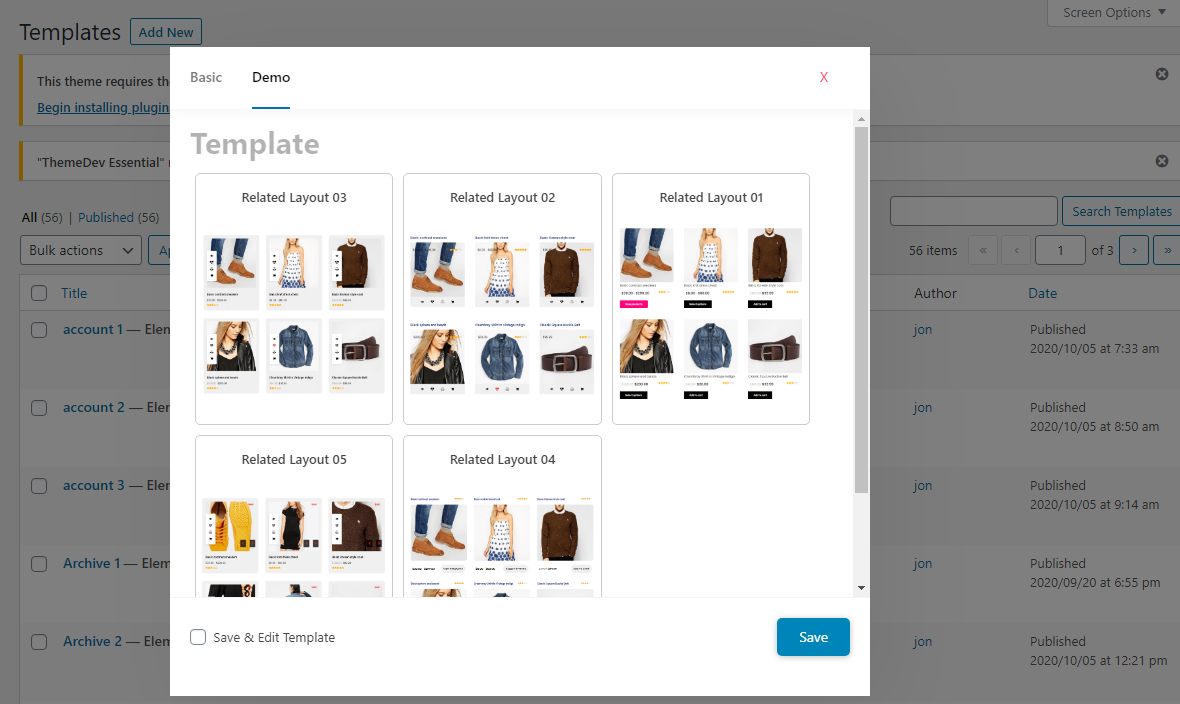Click the Add New button
1180x704 pixels.
[166, 32]
